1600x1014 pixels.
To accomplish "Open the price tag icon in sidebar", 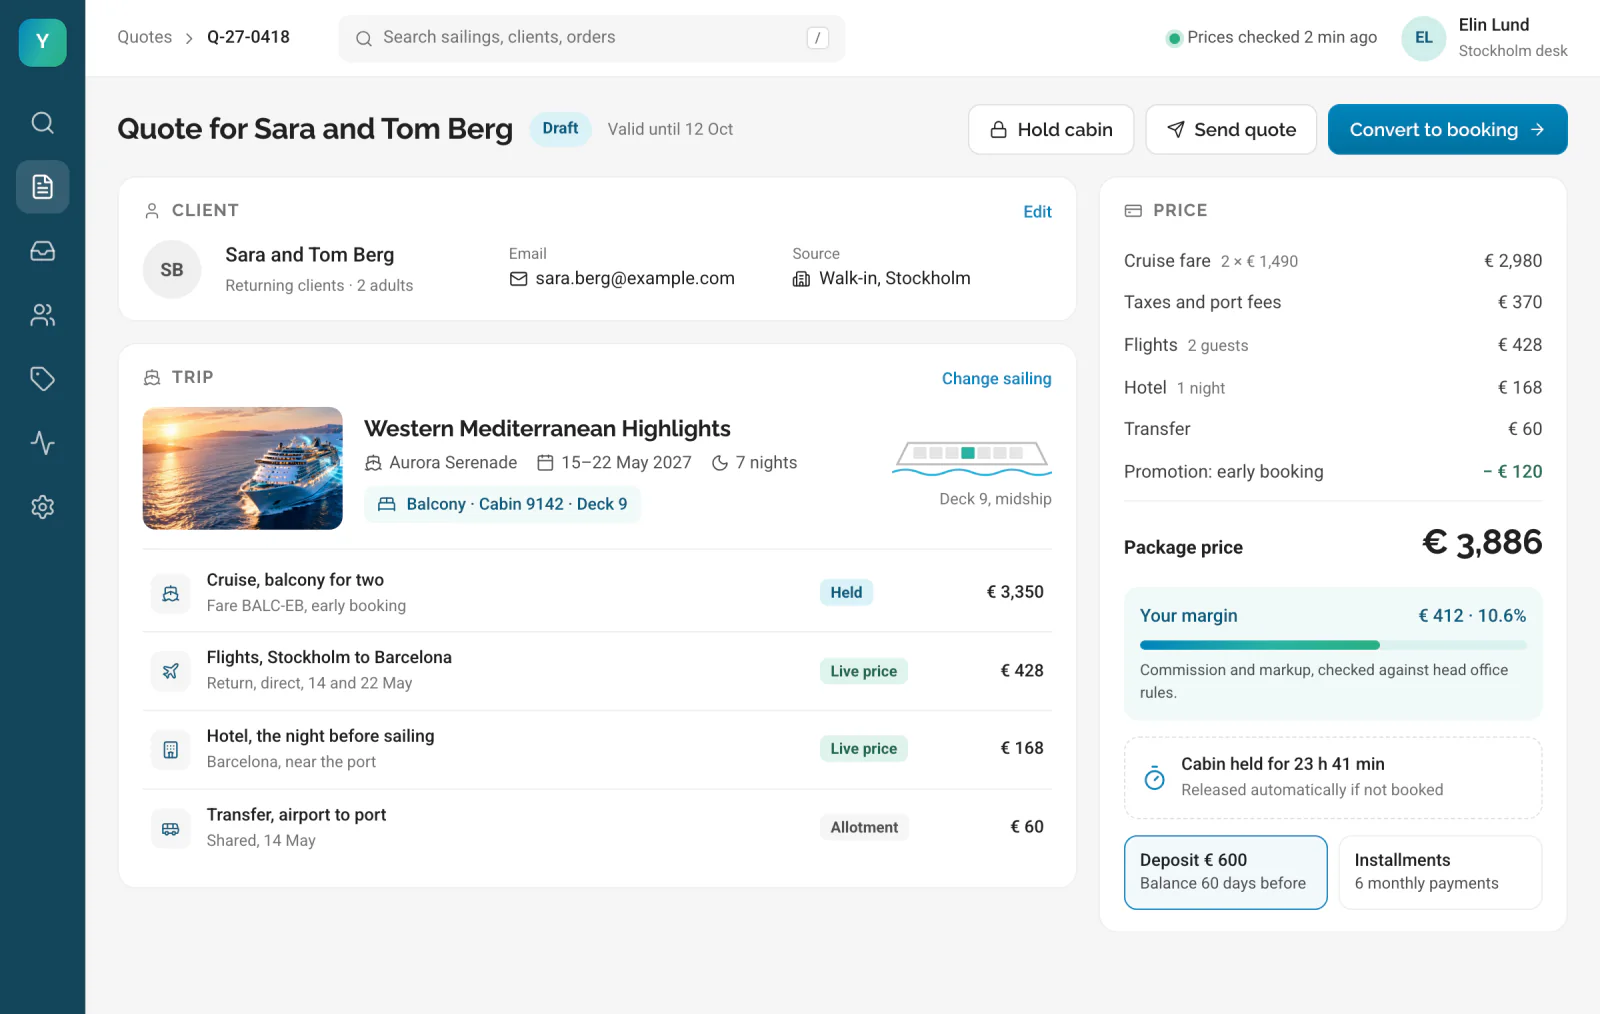I will tap(42, 379).
